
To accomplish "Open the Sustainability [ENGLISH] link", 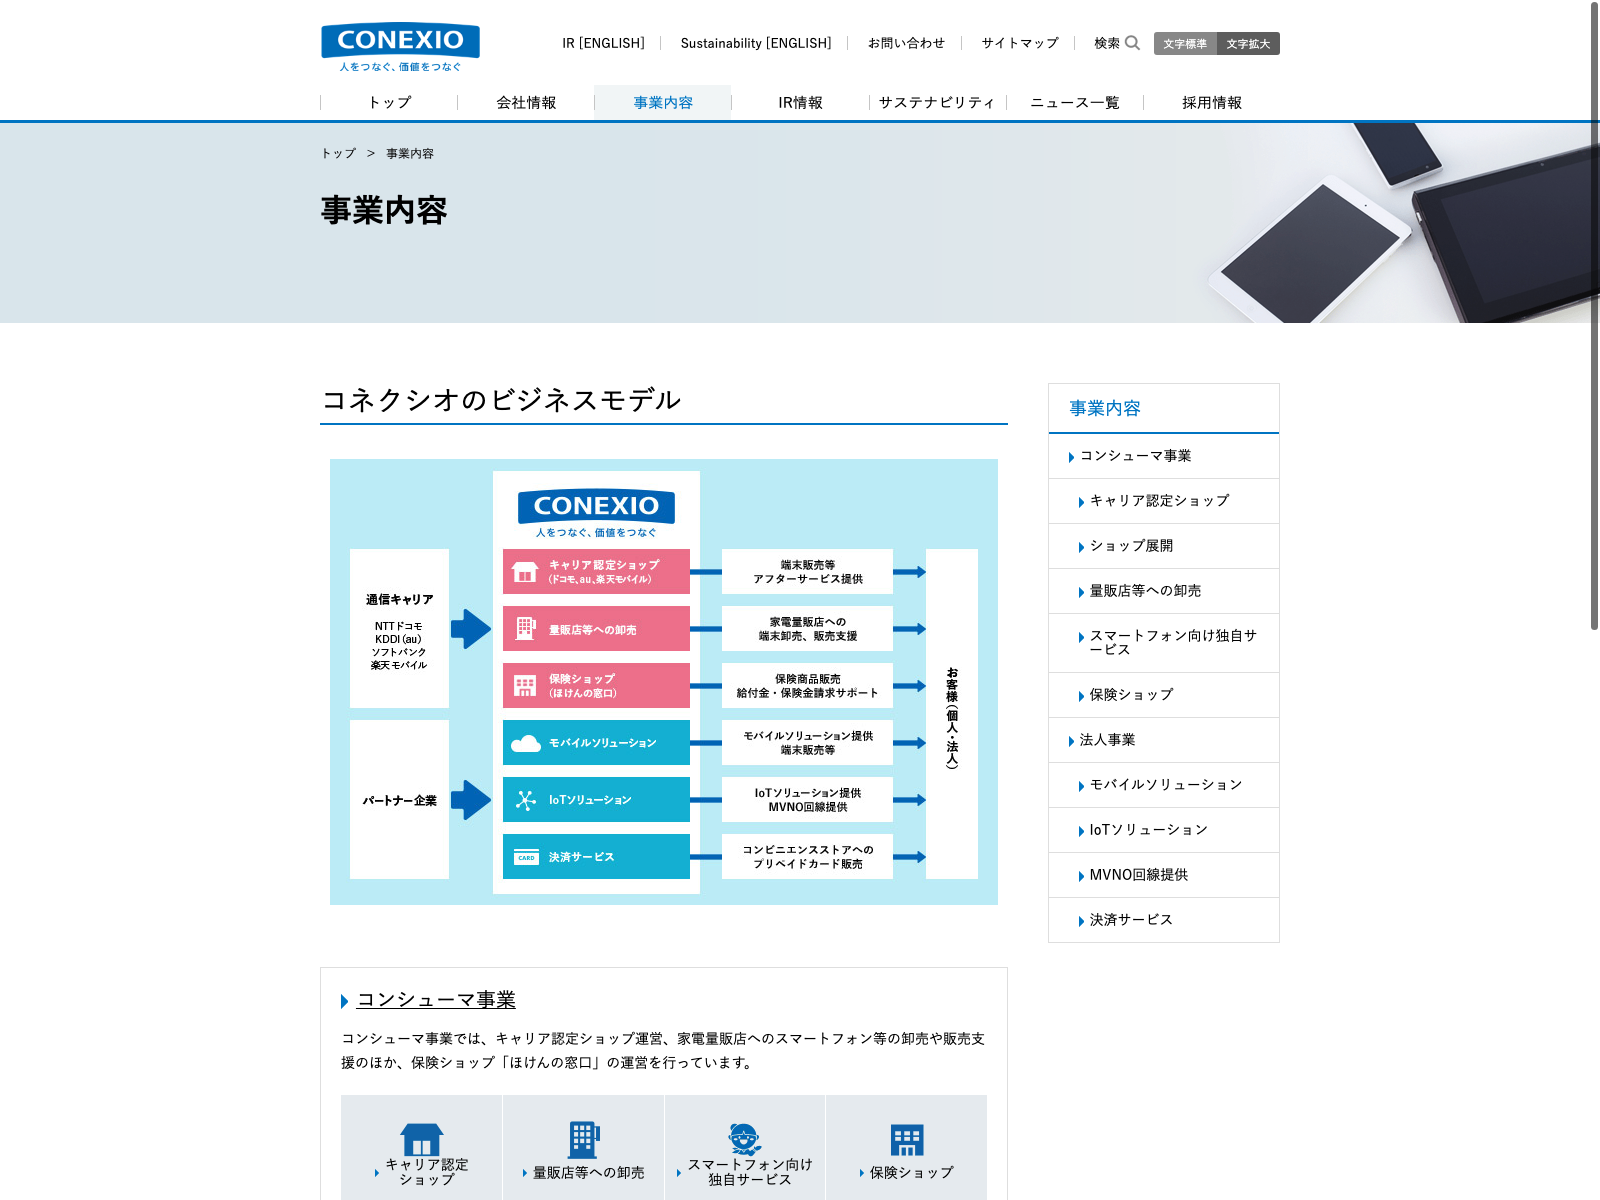I will point(755,43).
